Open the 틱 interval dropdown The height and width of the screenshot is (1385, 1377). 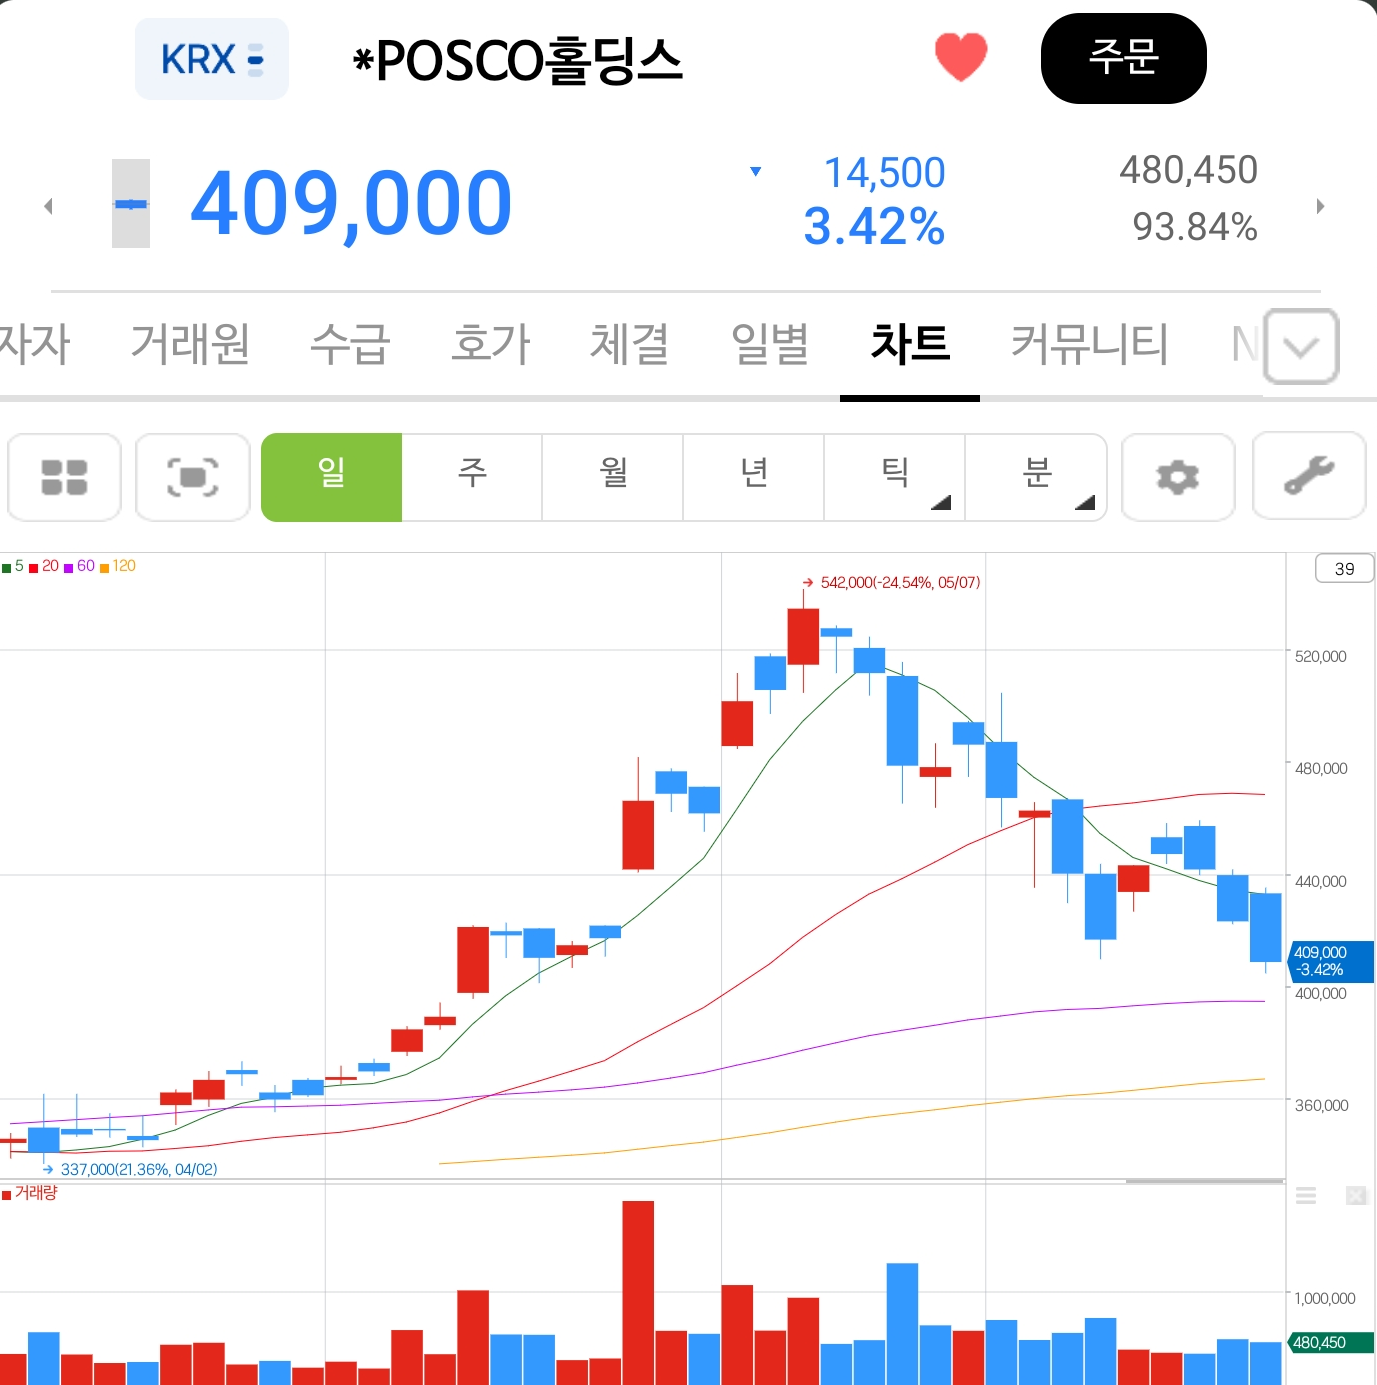(x=894, y=477)
